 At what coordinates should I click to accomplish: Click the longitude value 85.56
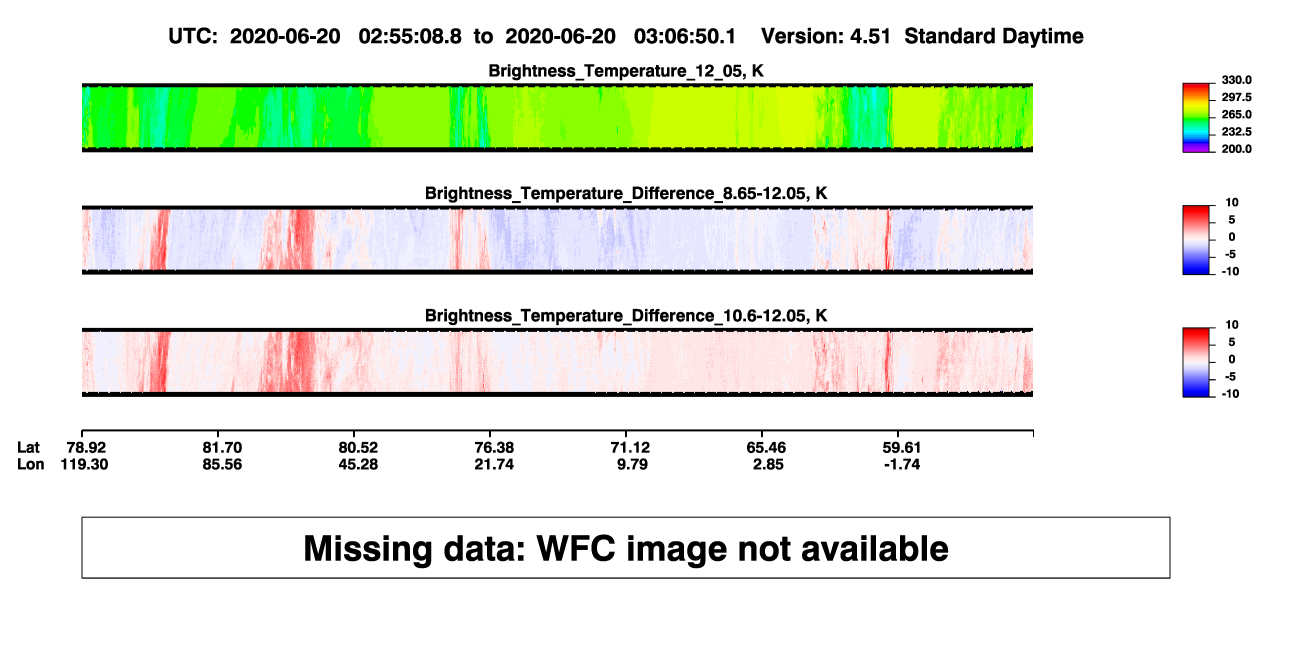pos(222,465)
